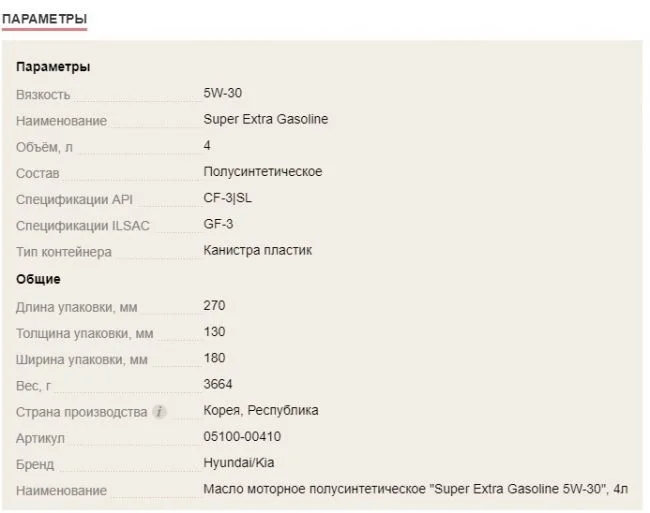
Task: Click the GF-3 ILSAC specification value
Action: (219, 224)
